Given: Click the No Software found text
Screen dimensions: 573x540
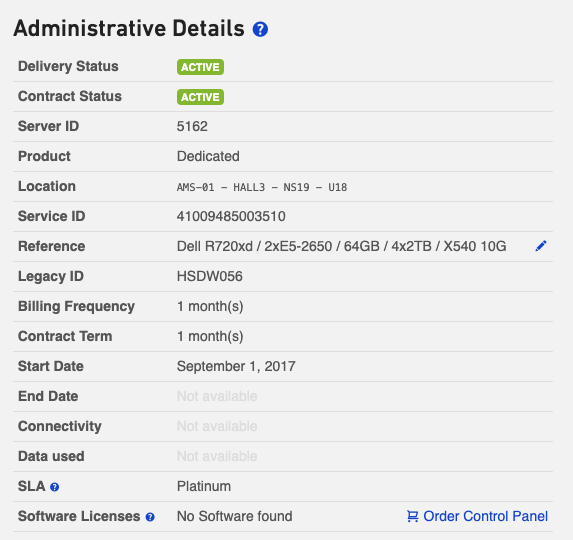Looking at the screenshot, I should tap(235, 516).
